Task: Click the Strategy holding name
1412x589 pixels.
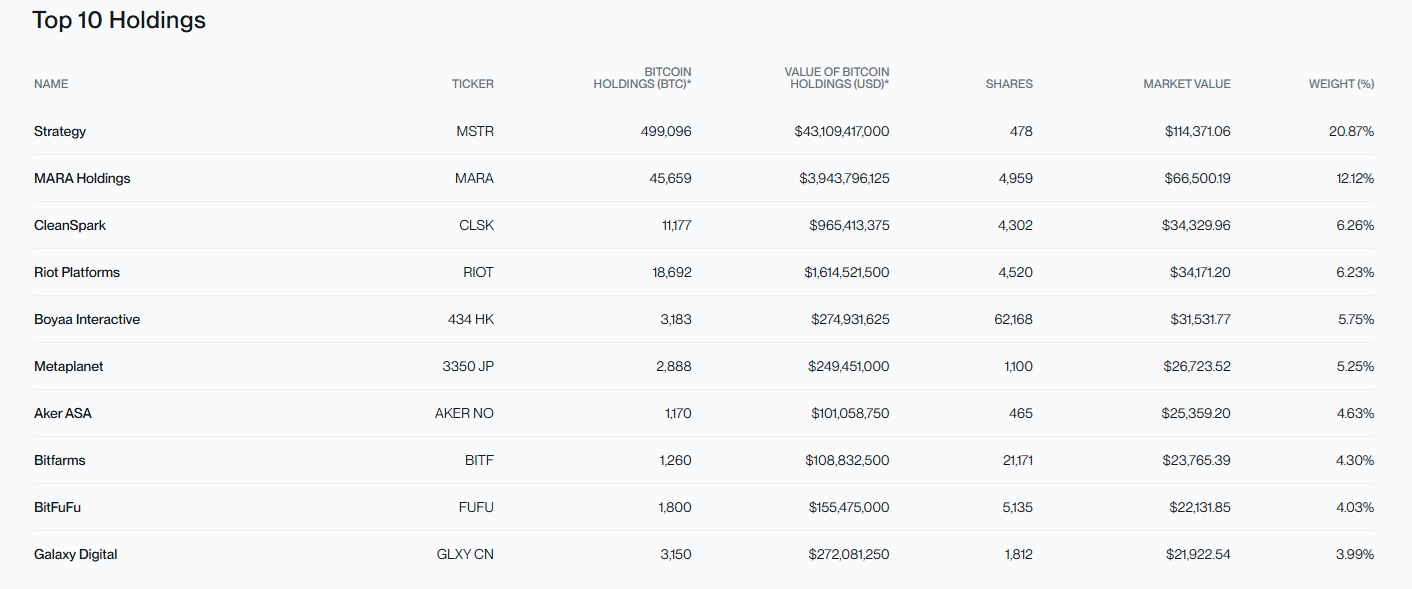Action: click(60, 131)
